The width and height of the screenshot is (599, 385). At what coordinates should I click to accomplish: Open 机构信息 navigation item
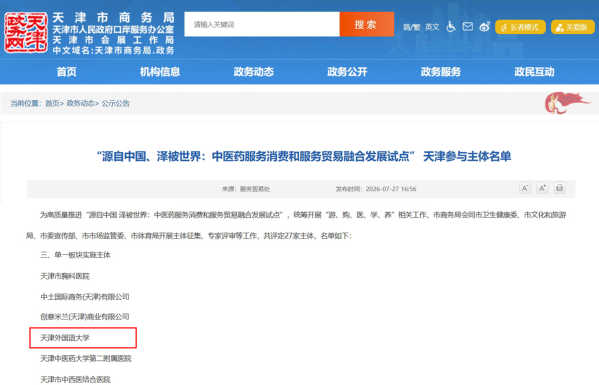coord(160,72)
